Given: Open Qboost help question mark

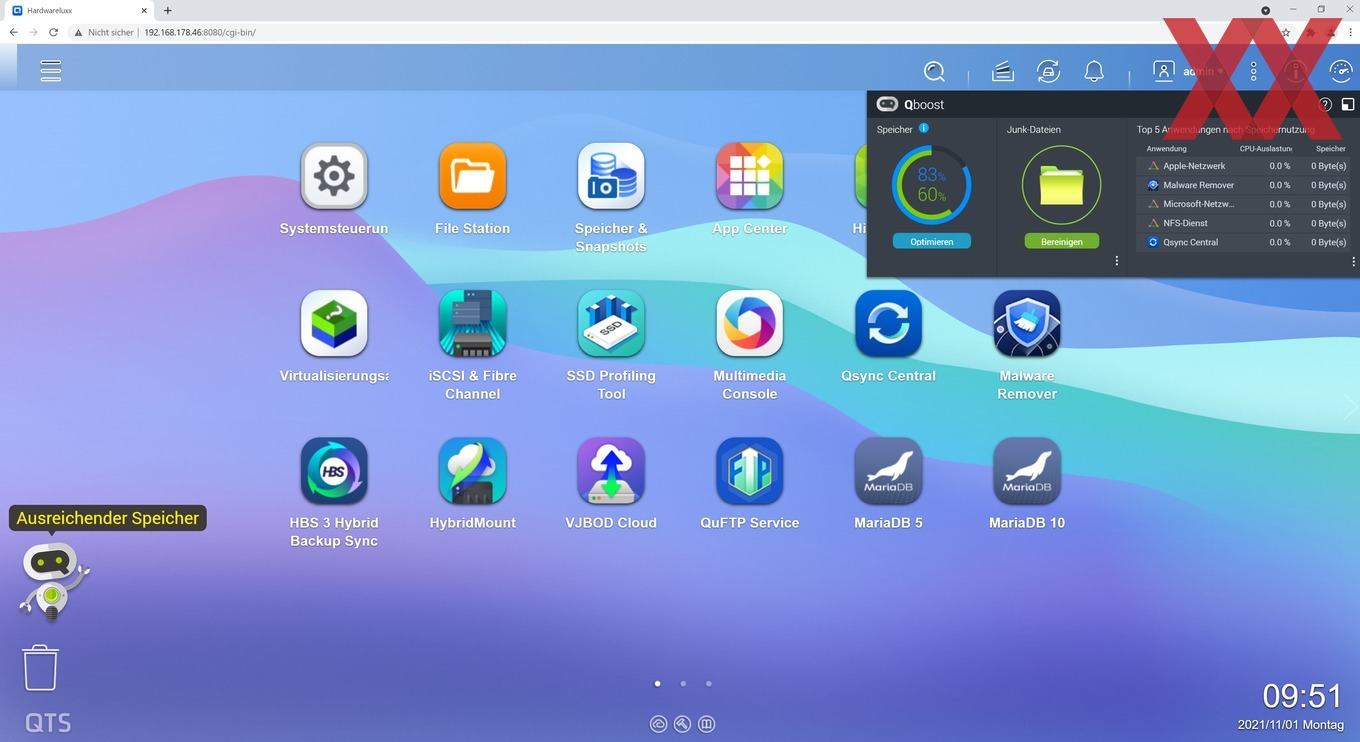Looking at the screenshot, I should click(1325, 104).
